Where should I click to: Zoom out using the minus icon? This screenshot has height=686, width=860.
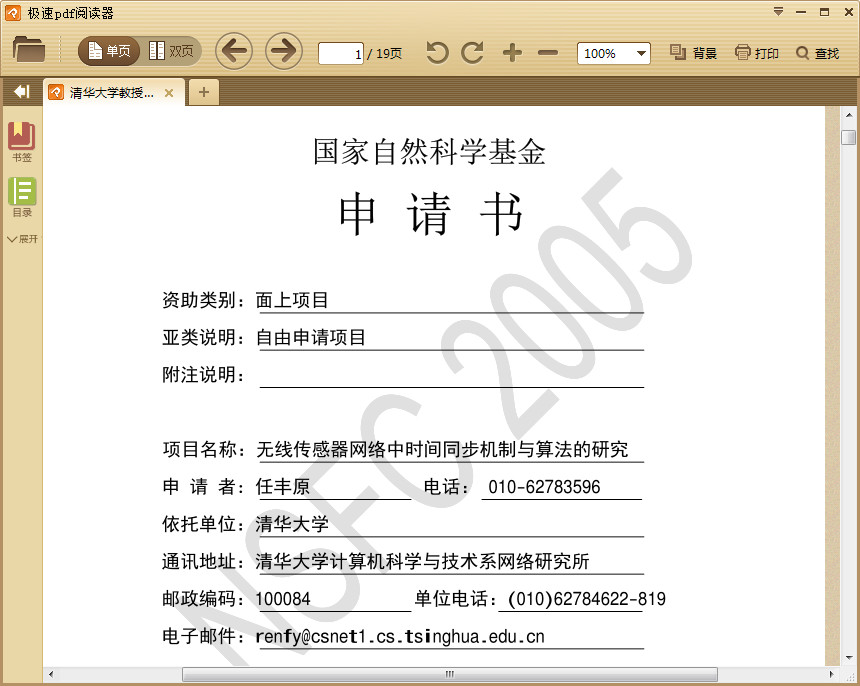[547, 51]
